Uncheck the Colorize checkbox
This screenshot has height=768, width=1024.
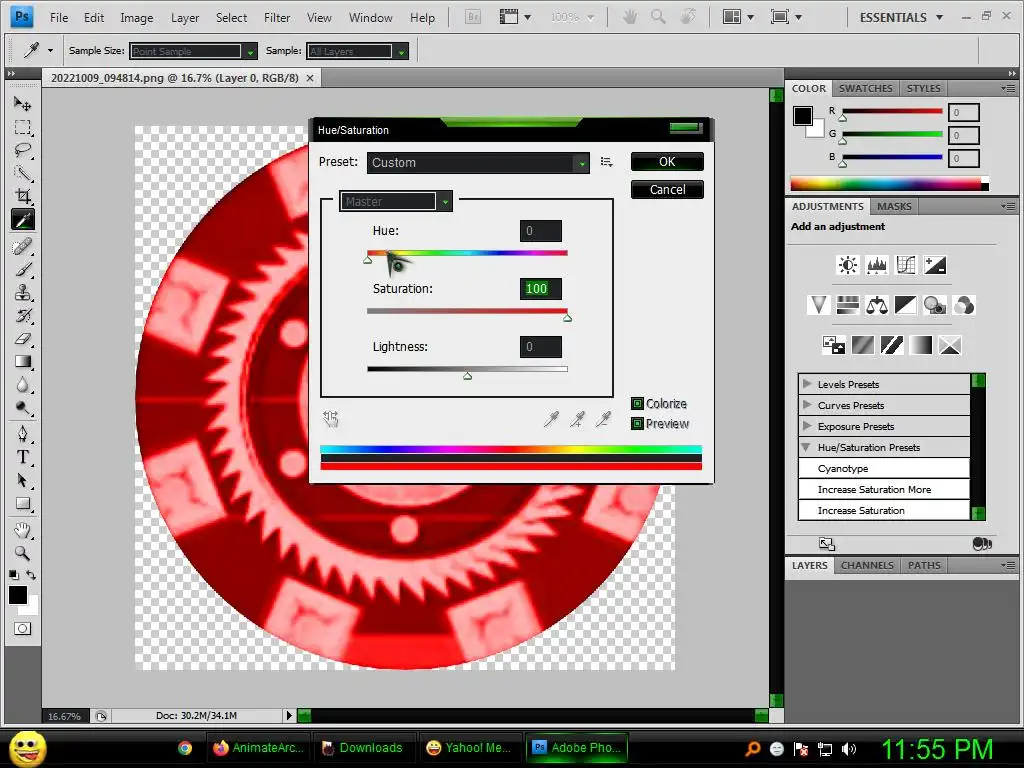coord(637,404)
